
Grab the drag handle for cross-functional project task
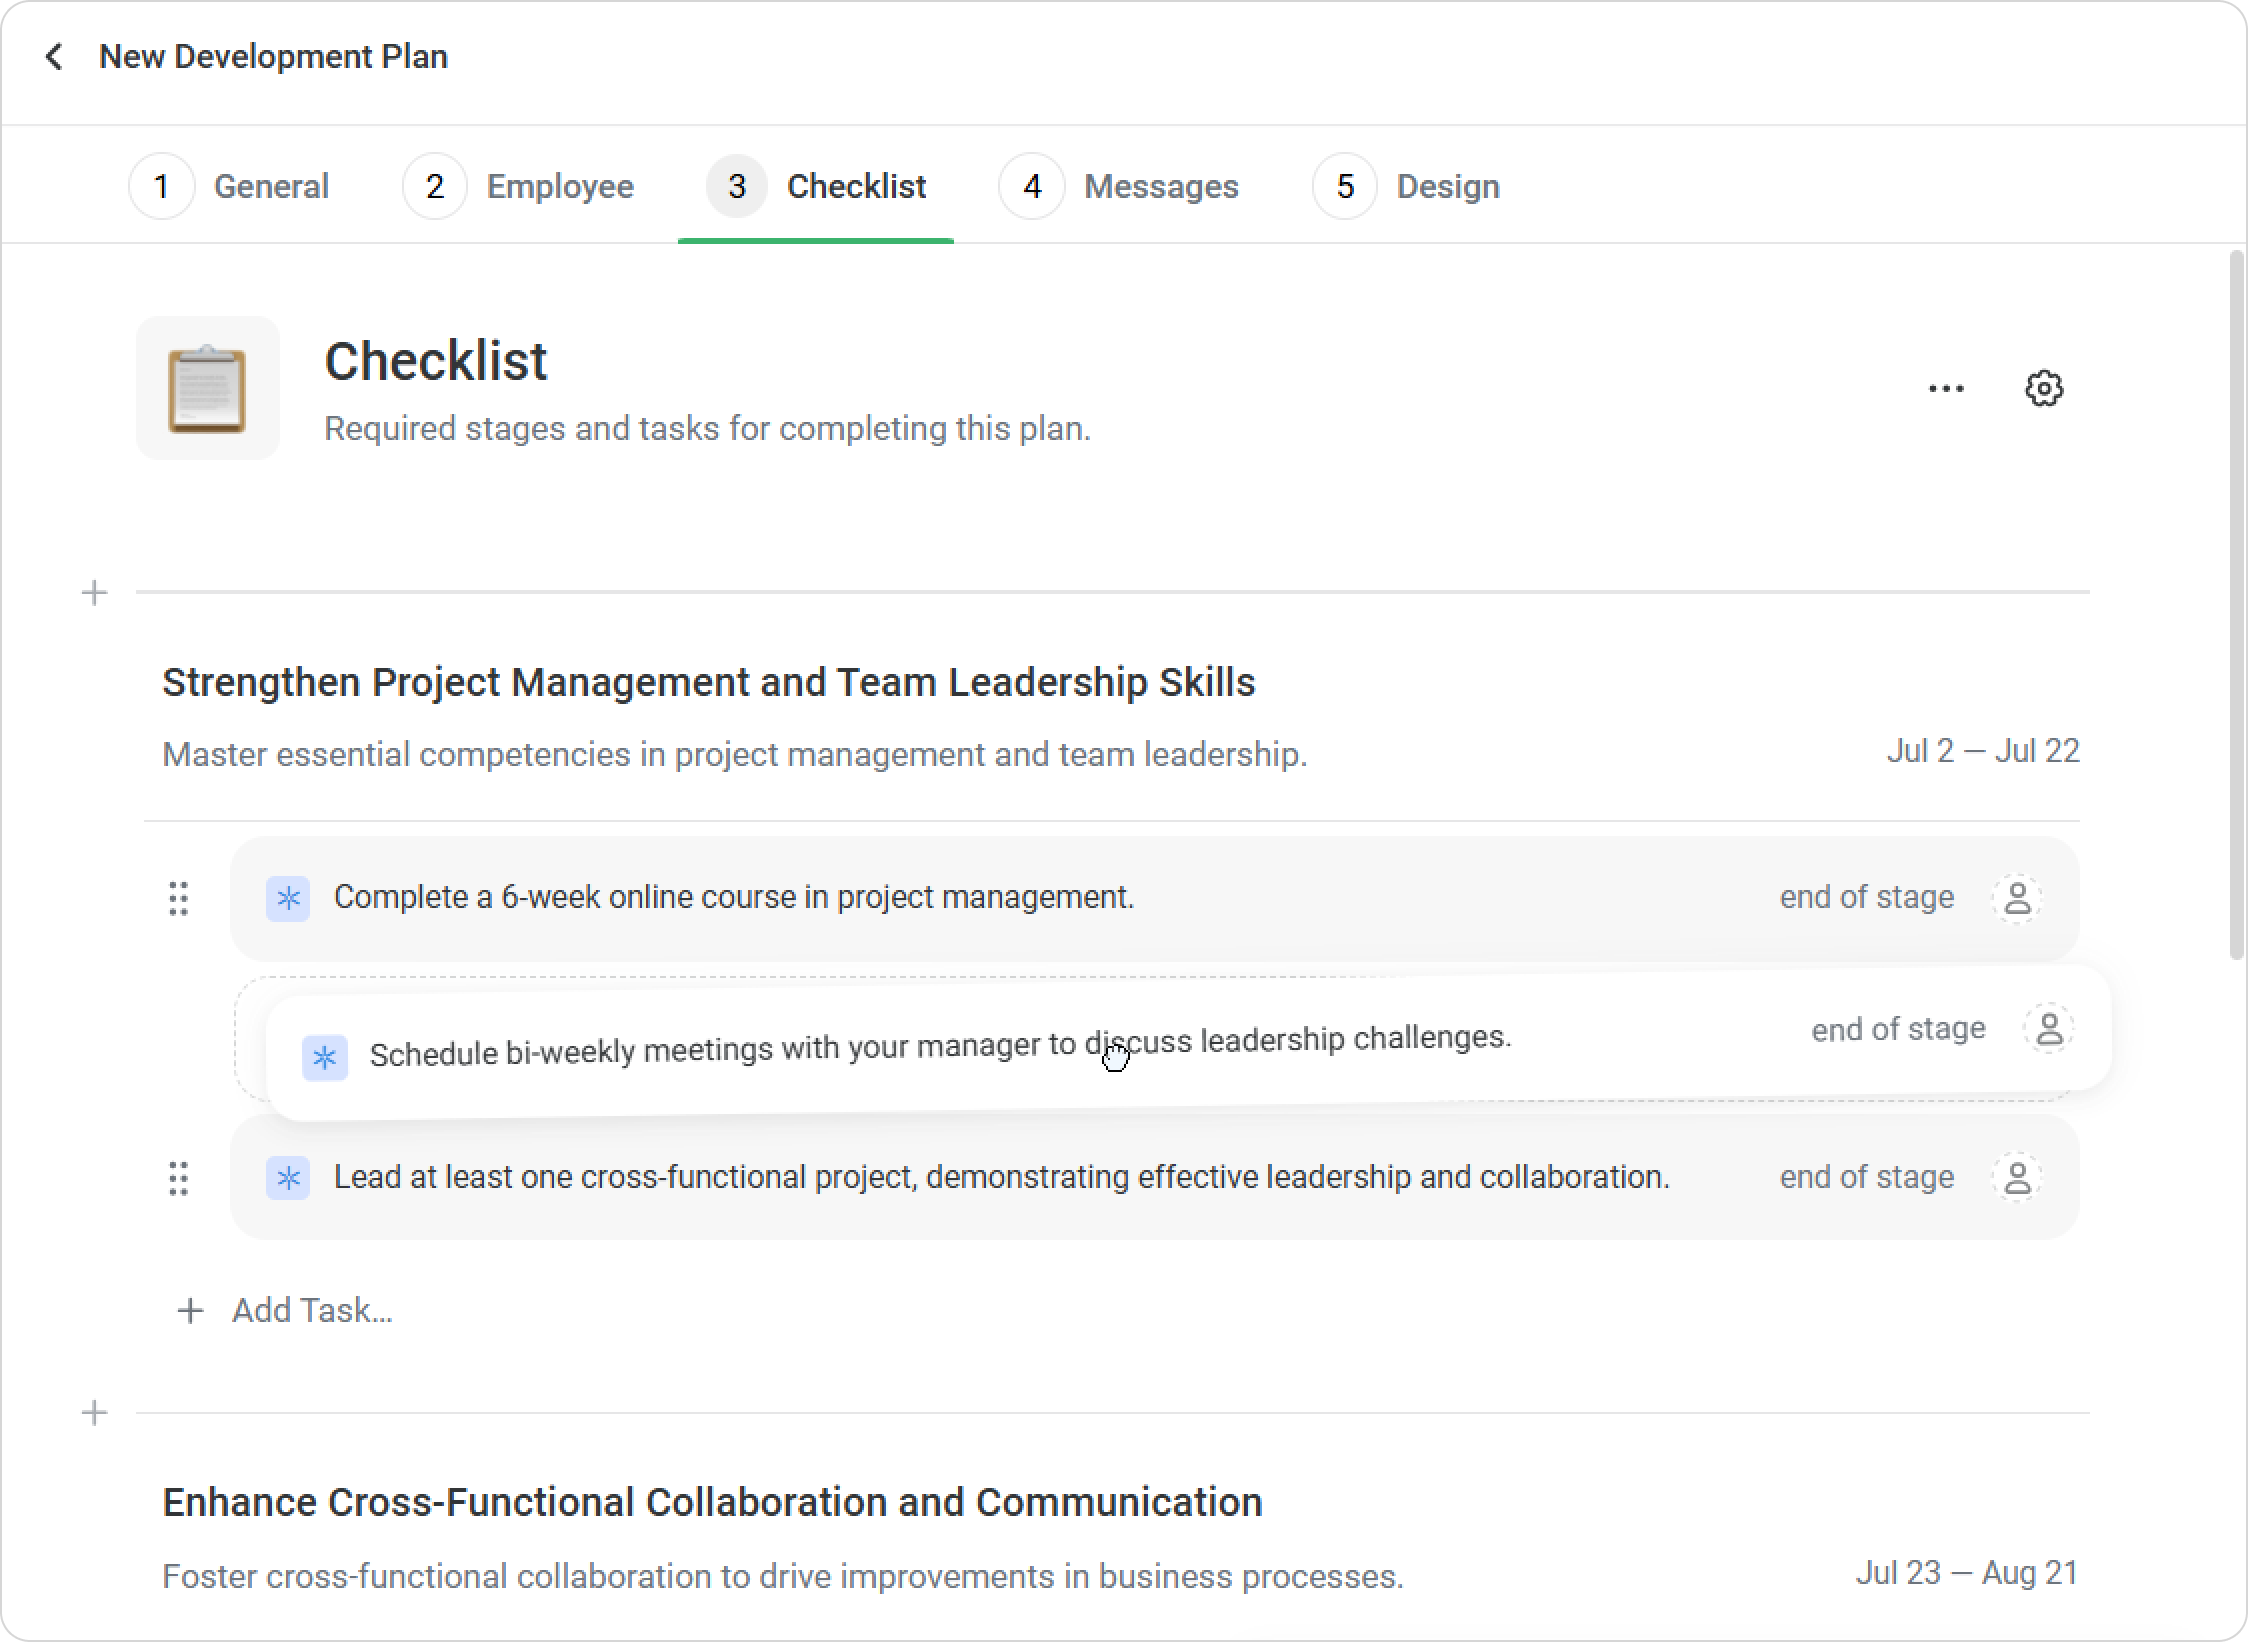[x=178, y=1178]
